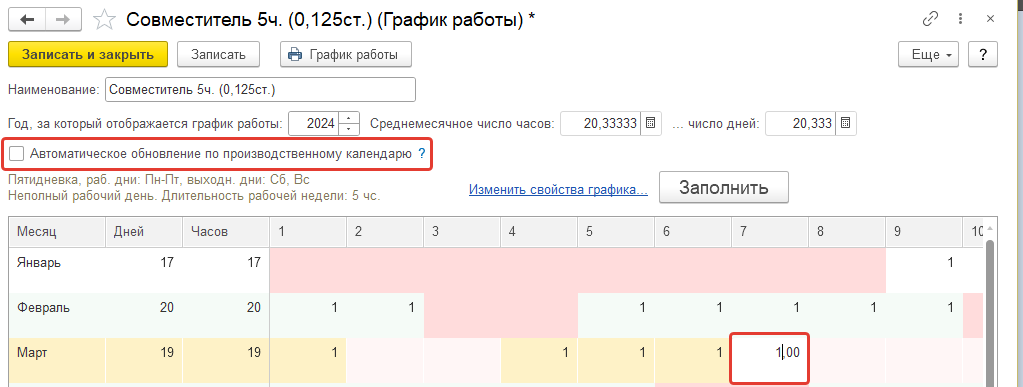This screenshot has width=1023, height=387.
Task: Click March day 6 cell
Action: click(x=693, y=361)
